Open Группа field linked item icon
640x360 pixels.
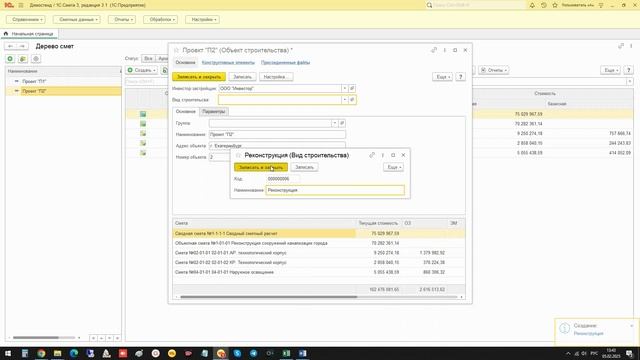click(x=342, y=123)
